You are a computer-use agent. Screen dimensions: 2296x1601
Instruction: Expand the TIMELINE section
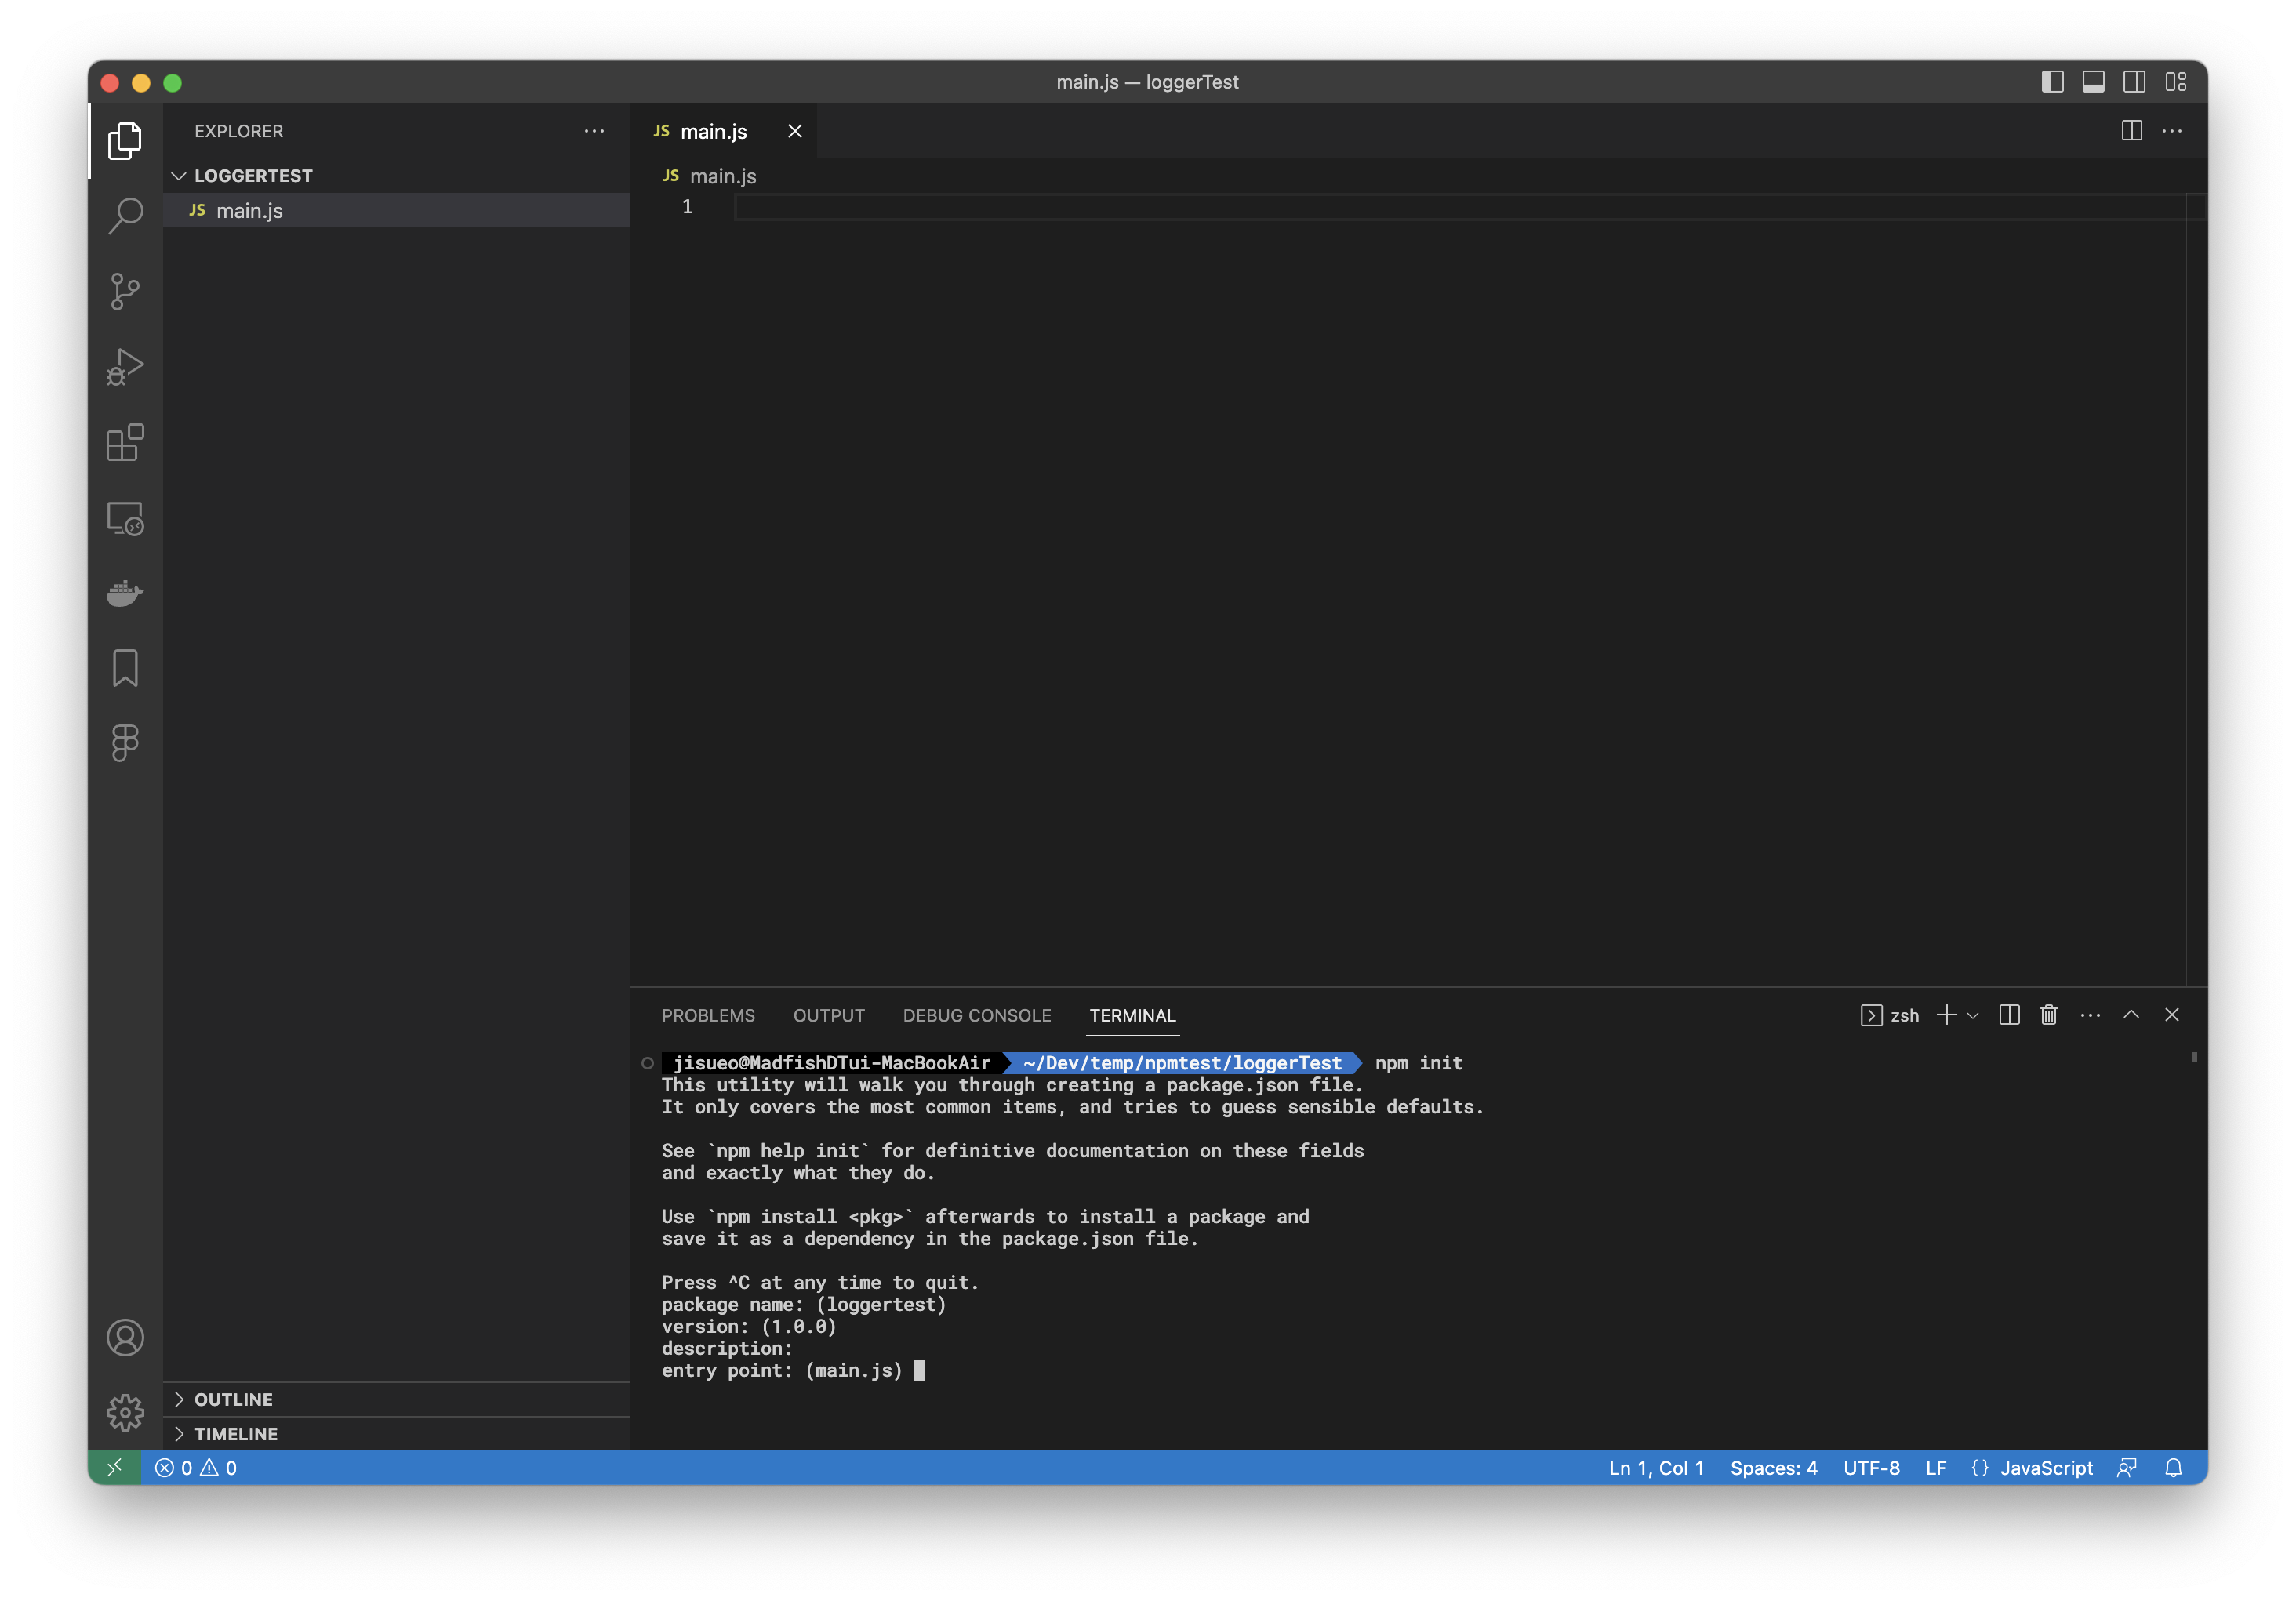[x=236, y=1433]
